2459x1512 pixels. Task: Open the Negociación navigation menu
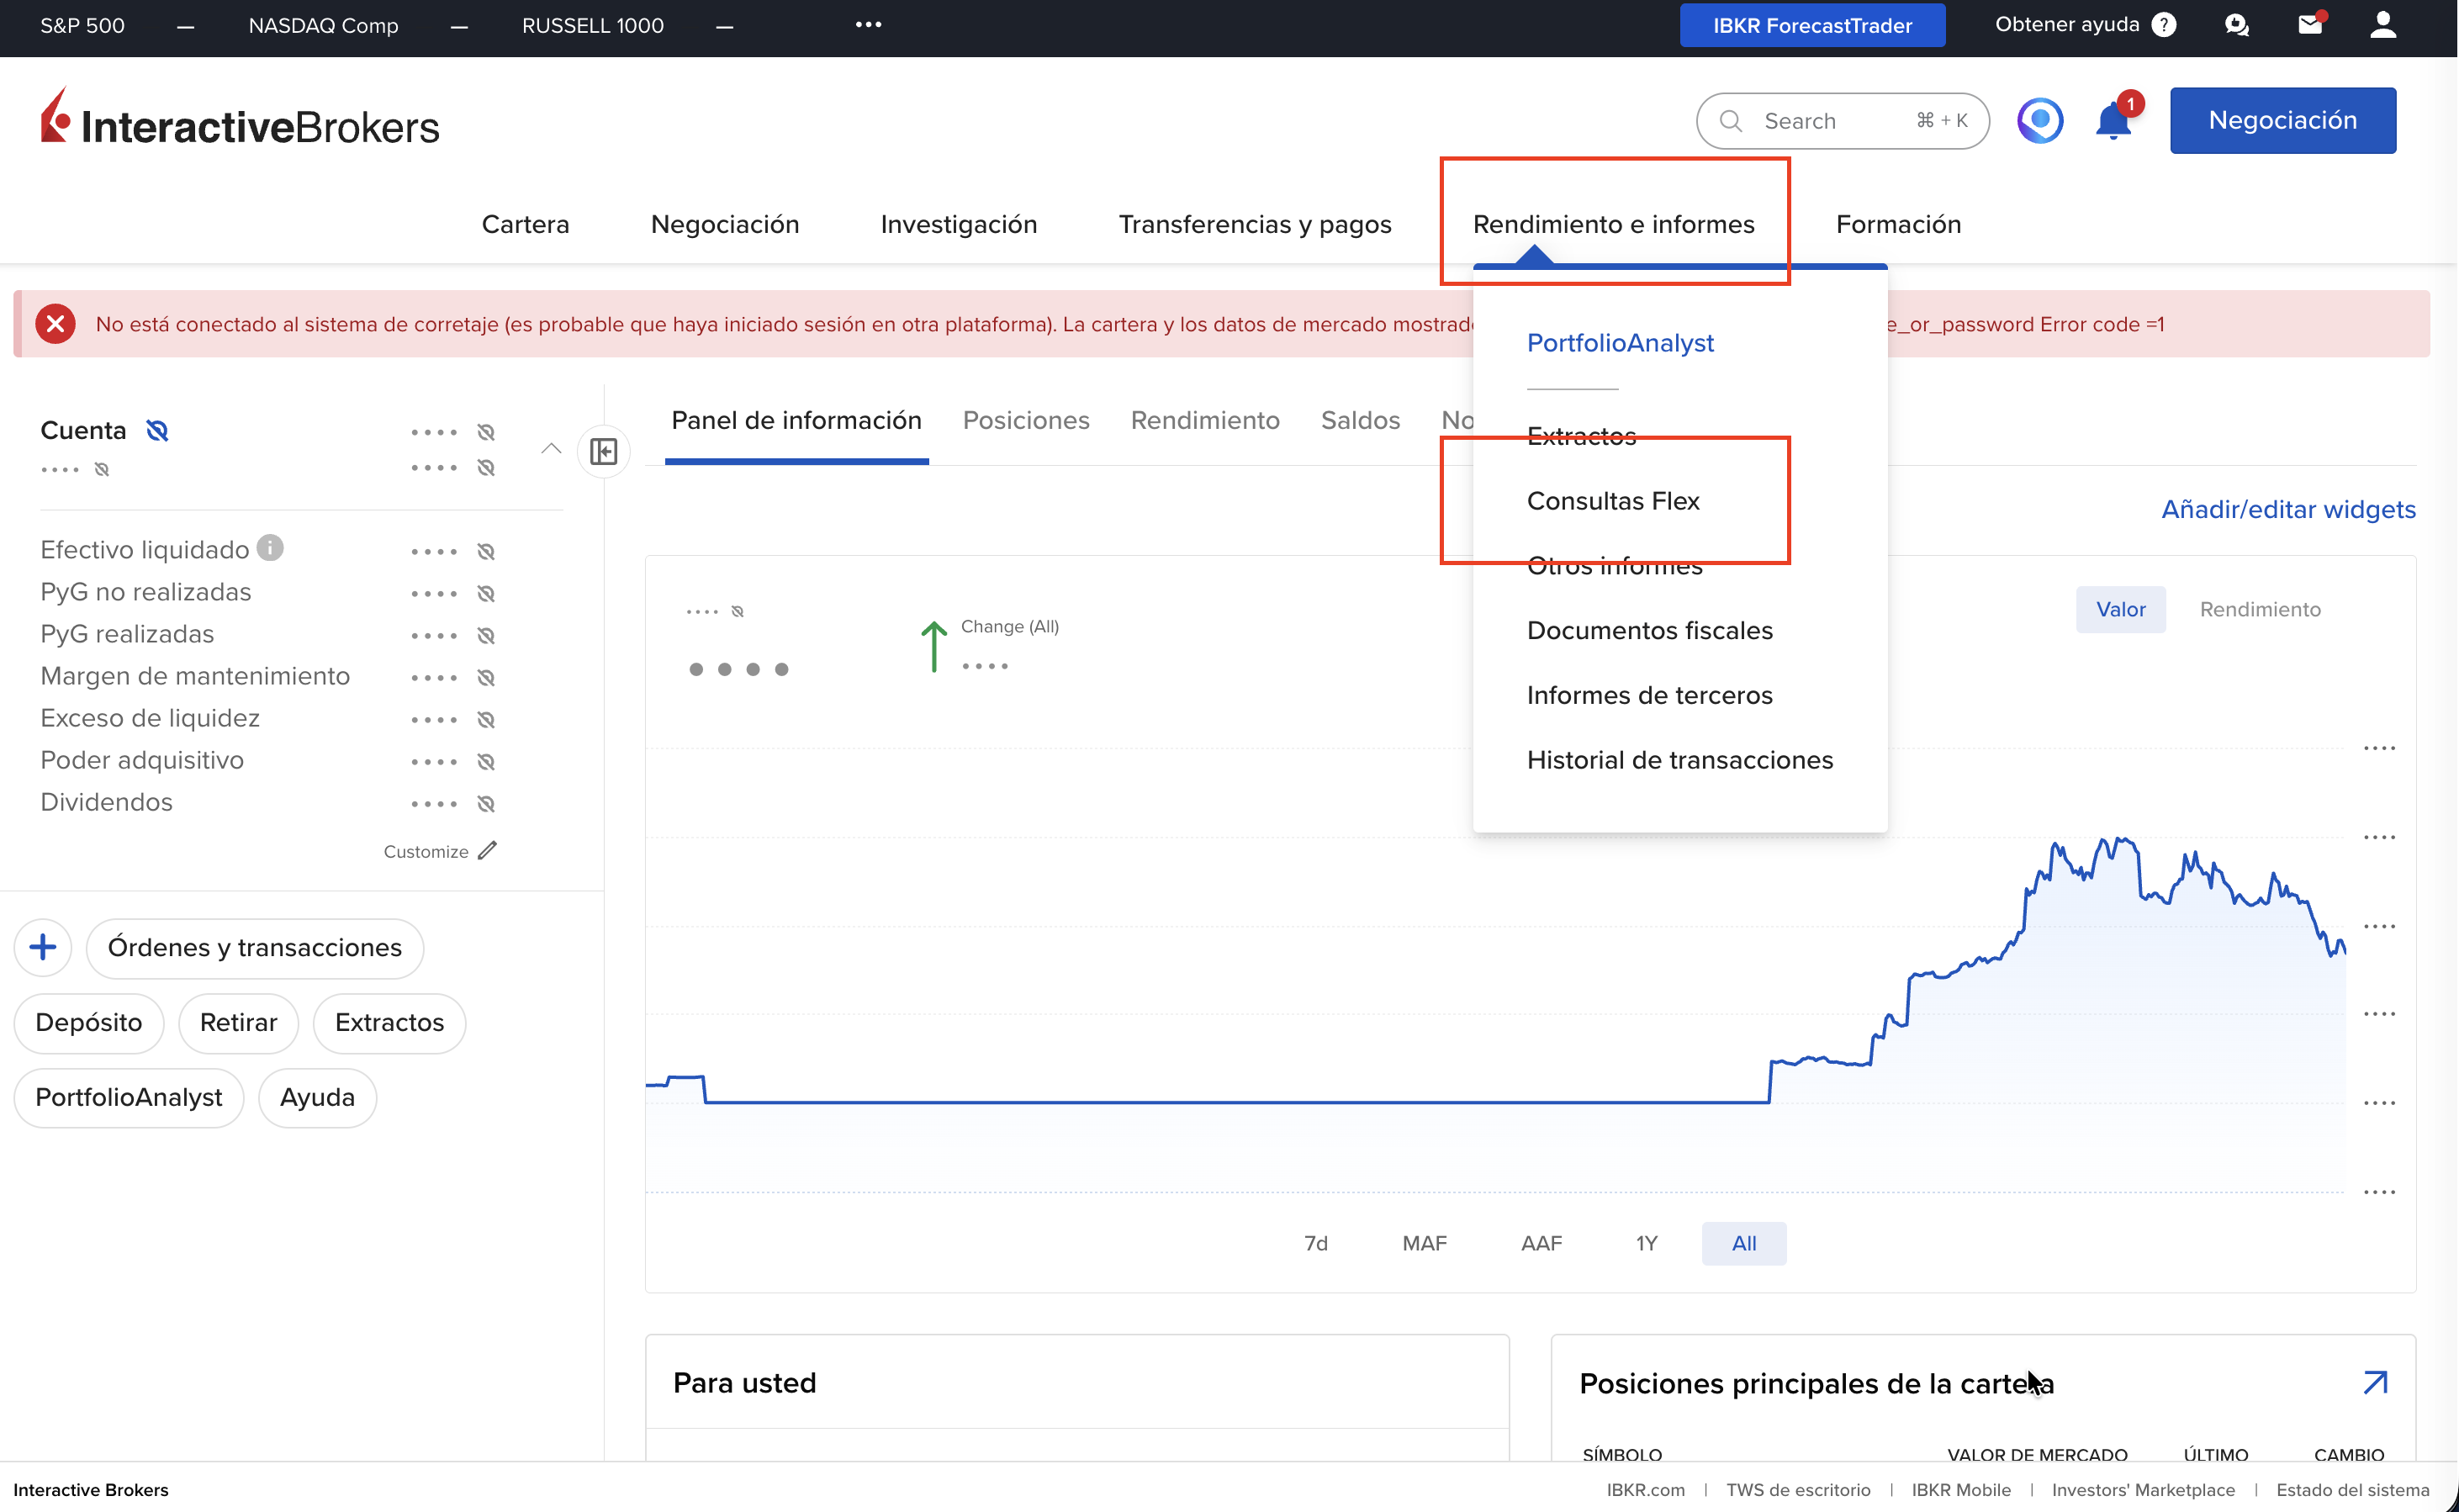tap(725, 224)
